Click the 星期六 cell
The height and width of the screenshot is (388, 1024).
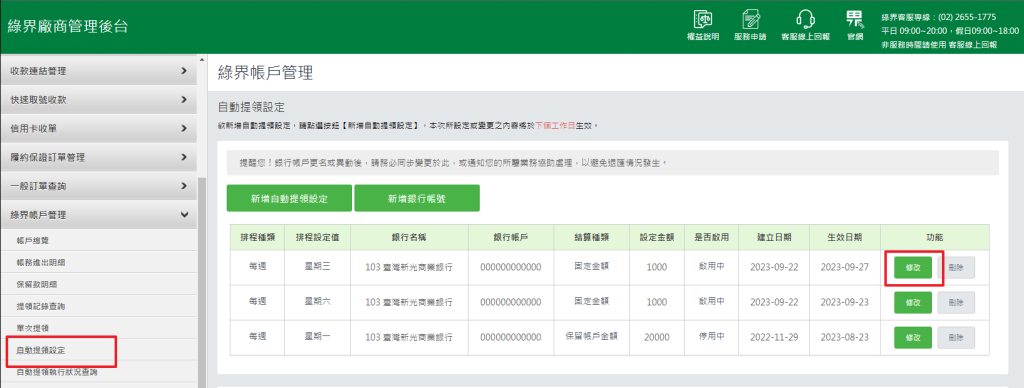coord(317,302)
